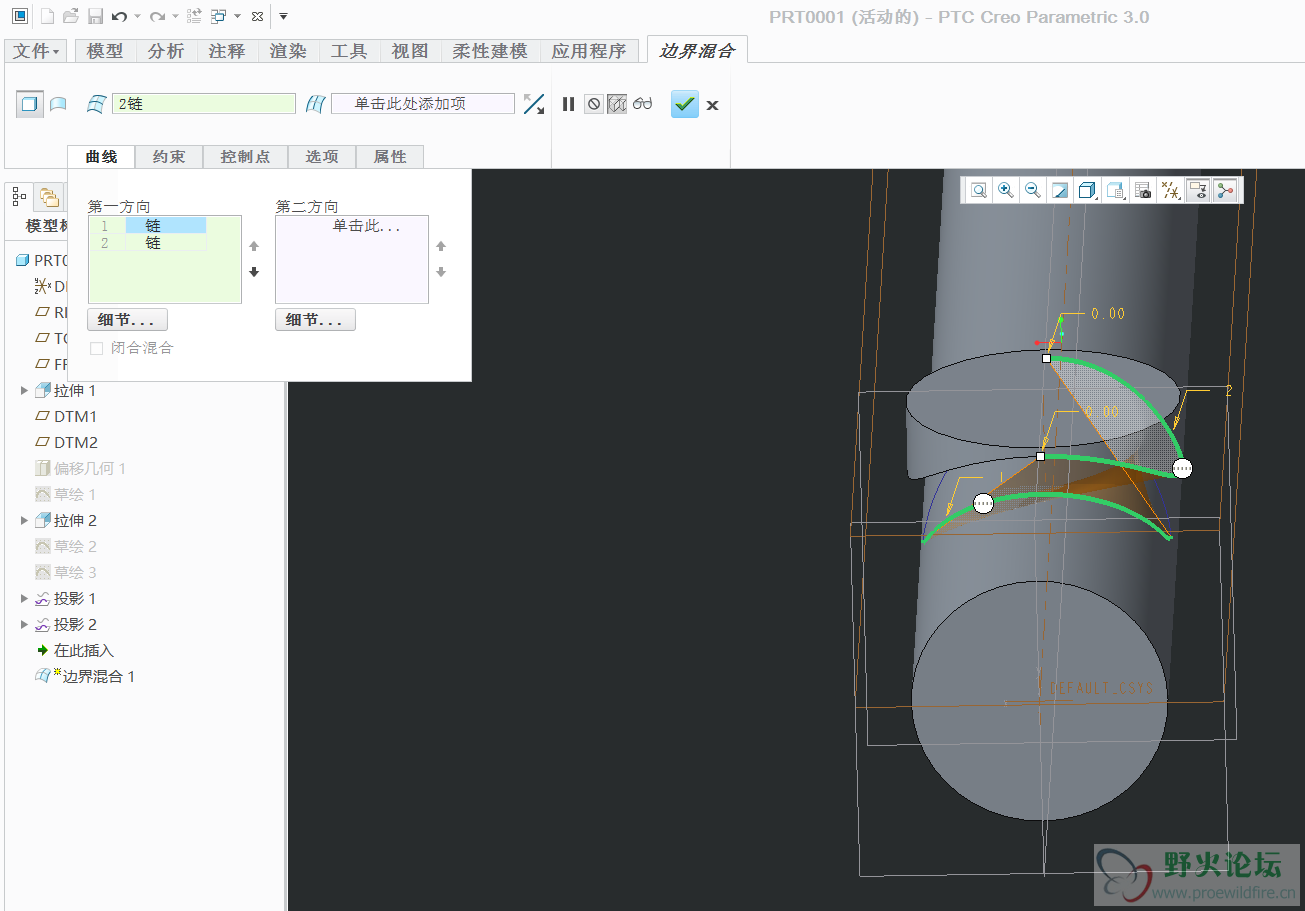Switch to the 柔性建模 ribbon tab

point(490,50)
